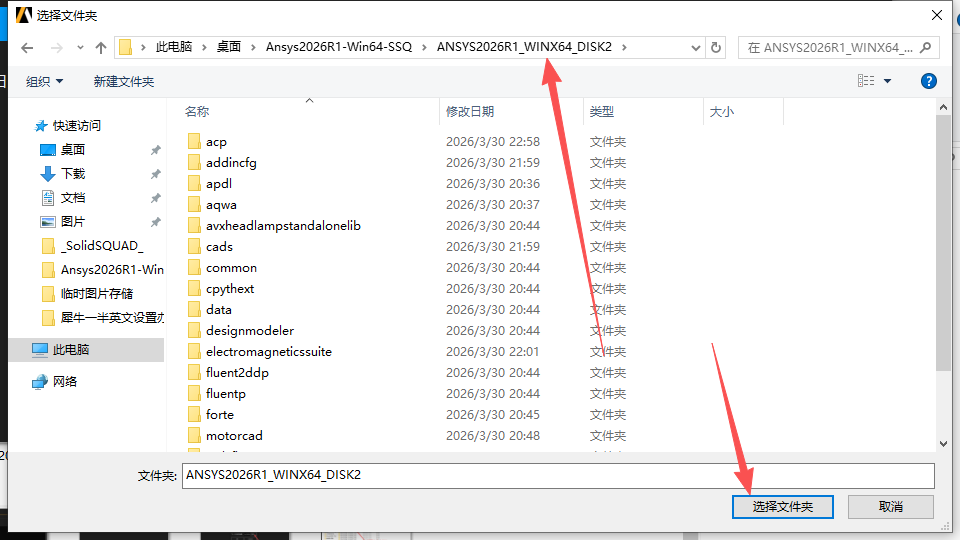
Task: Click the avxheadlampstandalonelib folder icon
Action: pos(194,225)
